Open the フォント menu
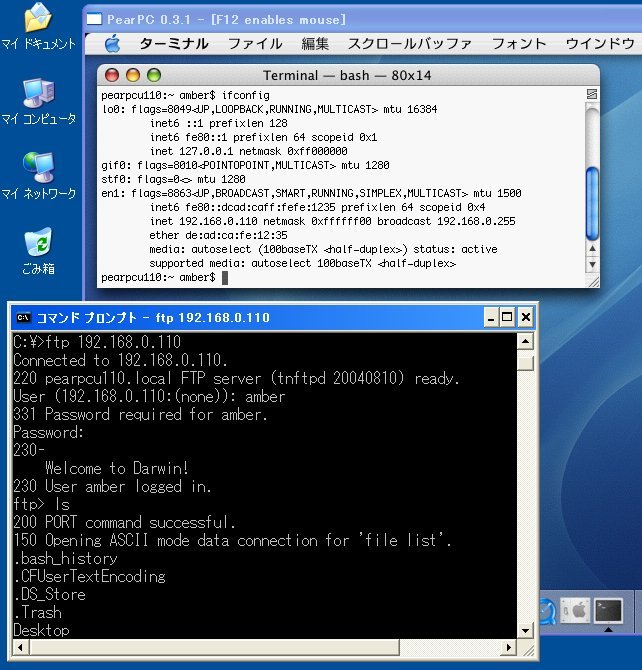 (519, 44)
